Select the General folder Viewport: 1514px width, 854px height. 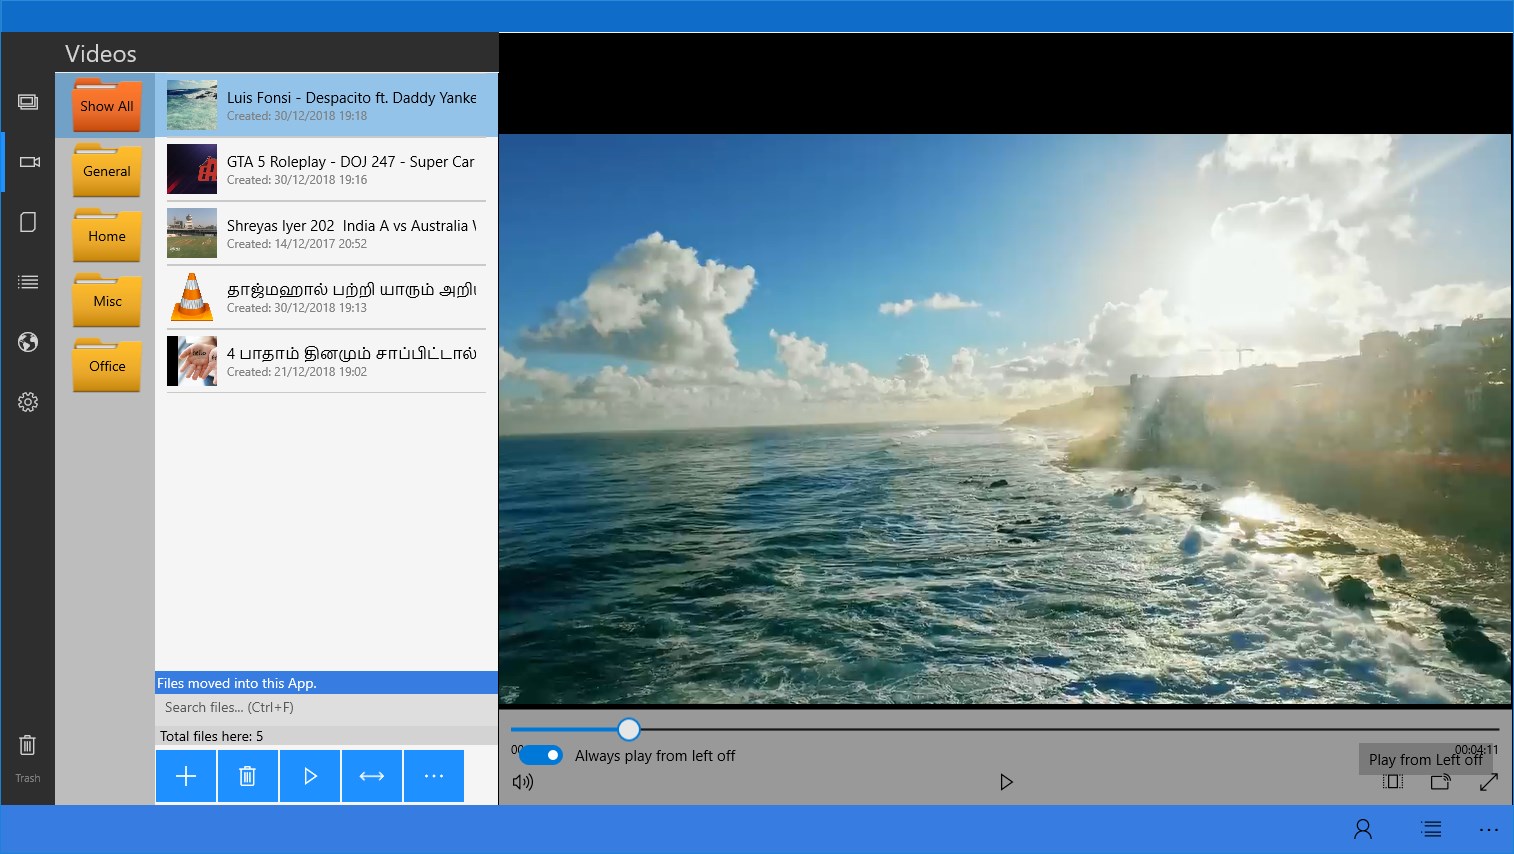tap(107, 171)
